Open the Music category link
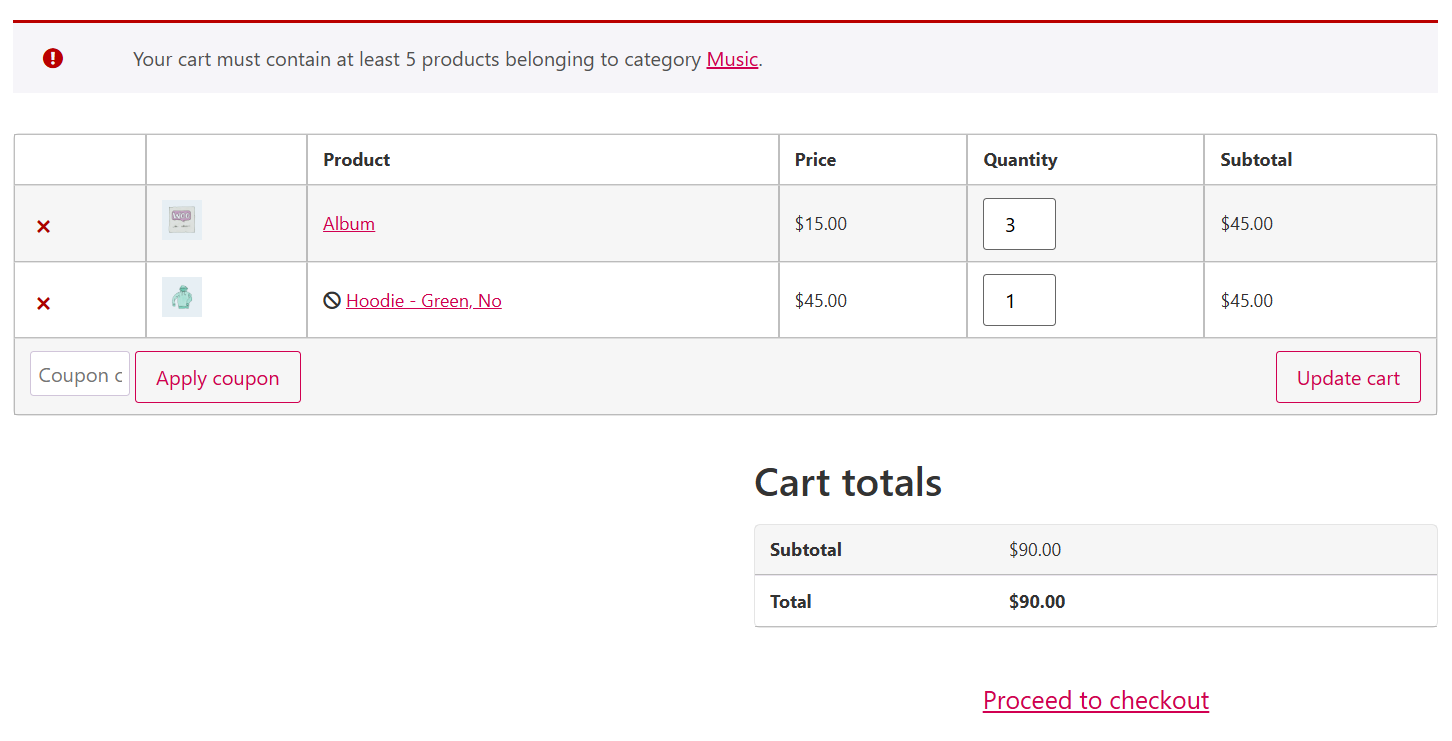 (x=732, y=59)
